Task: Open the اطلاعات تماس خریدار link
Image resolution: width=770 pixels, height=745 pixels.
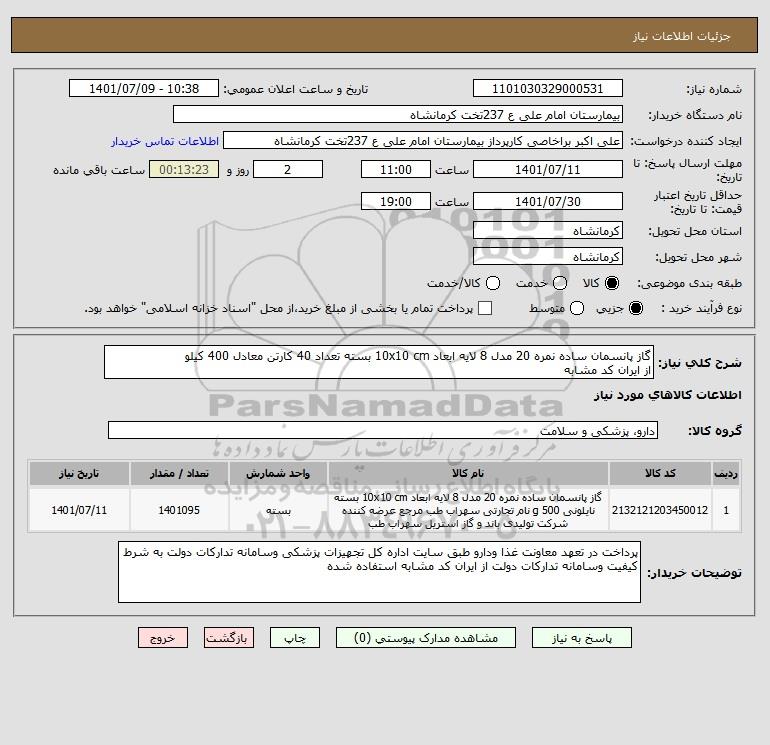Action: [x=165, y=141]
